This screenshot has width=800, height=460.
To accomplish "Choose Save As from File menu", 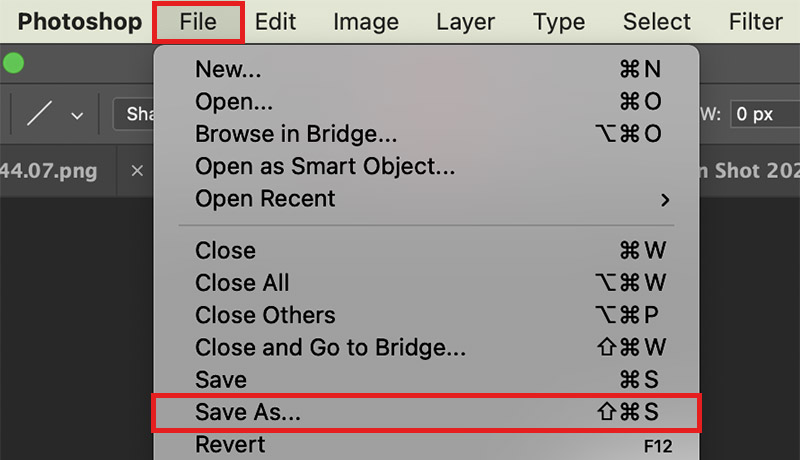I will click(427, 412).
